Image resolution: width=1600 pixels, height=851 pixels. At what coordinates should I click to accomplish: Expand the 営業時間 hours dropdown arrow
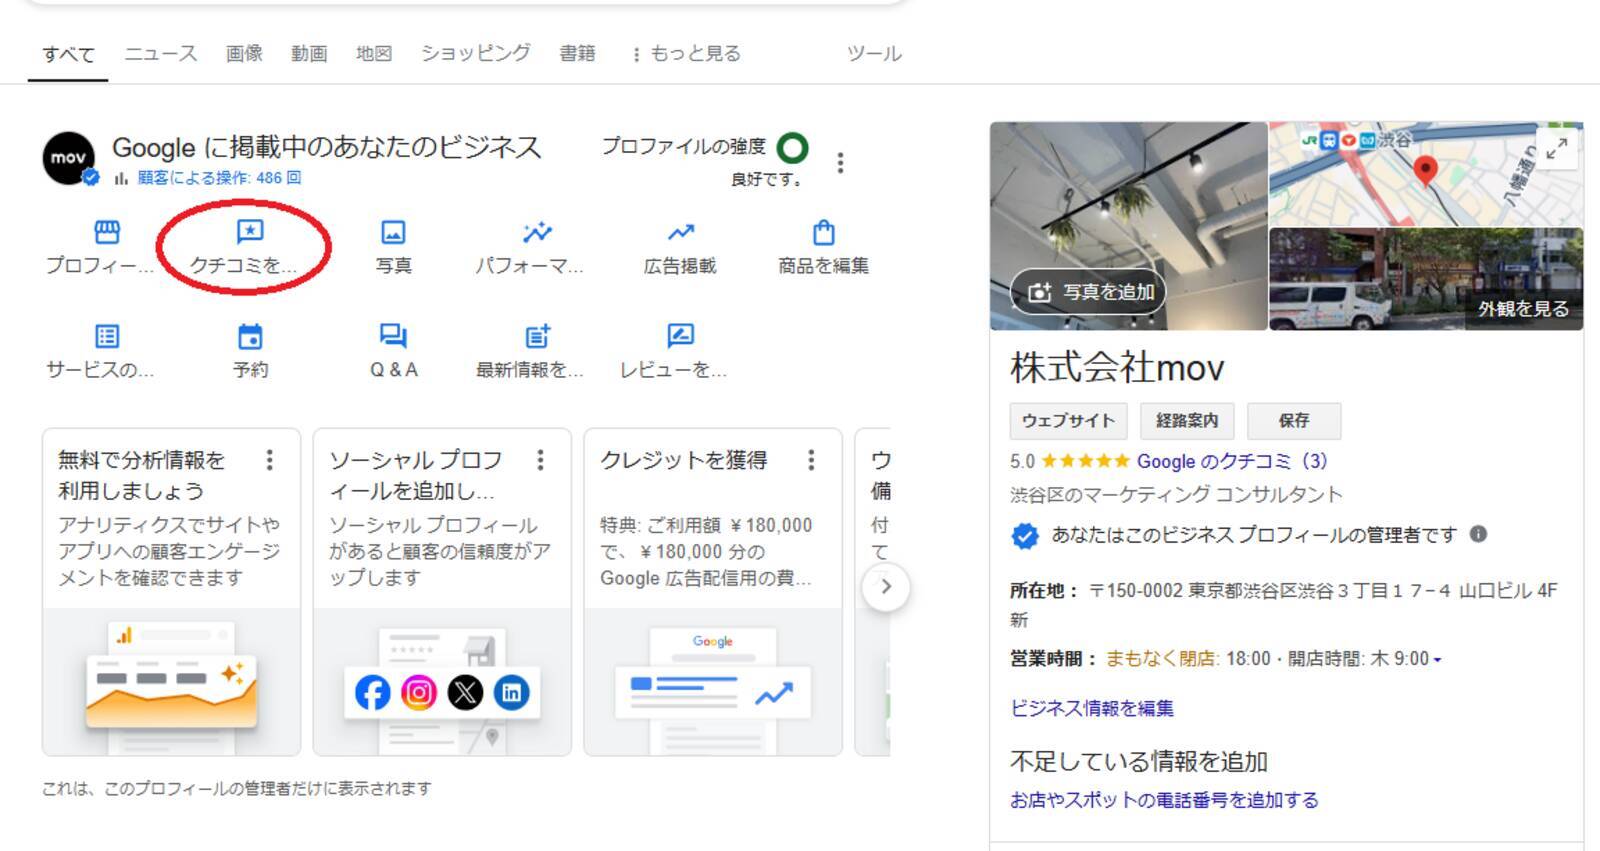(x=1437, y=660)
